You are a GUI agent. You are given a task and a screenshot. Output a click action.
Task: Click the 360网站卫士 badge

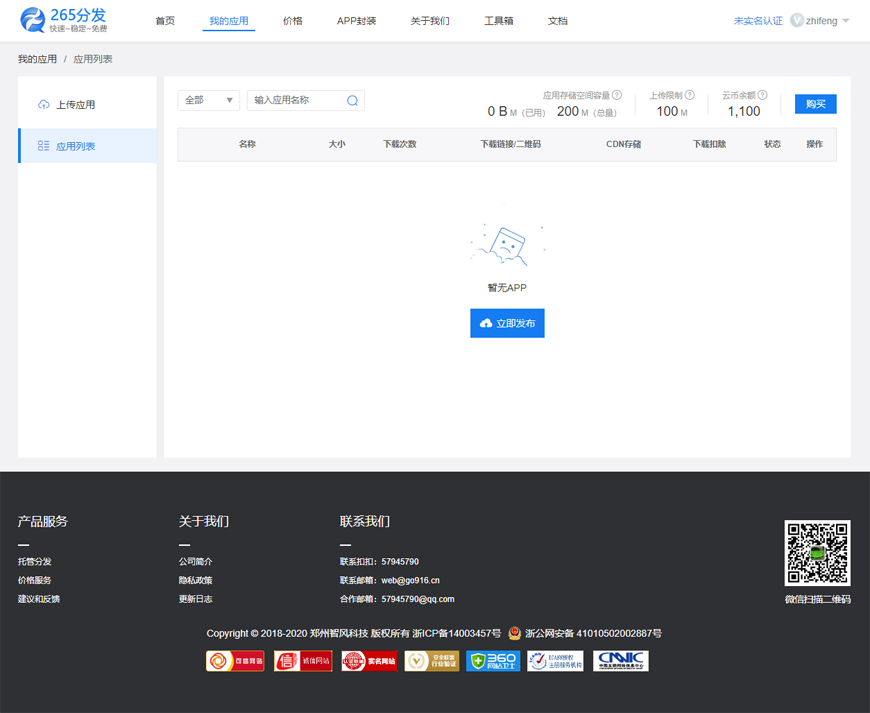pos(493,661)
